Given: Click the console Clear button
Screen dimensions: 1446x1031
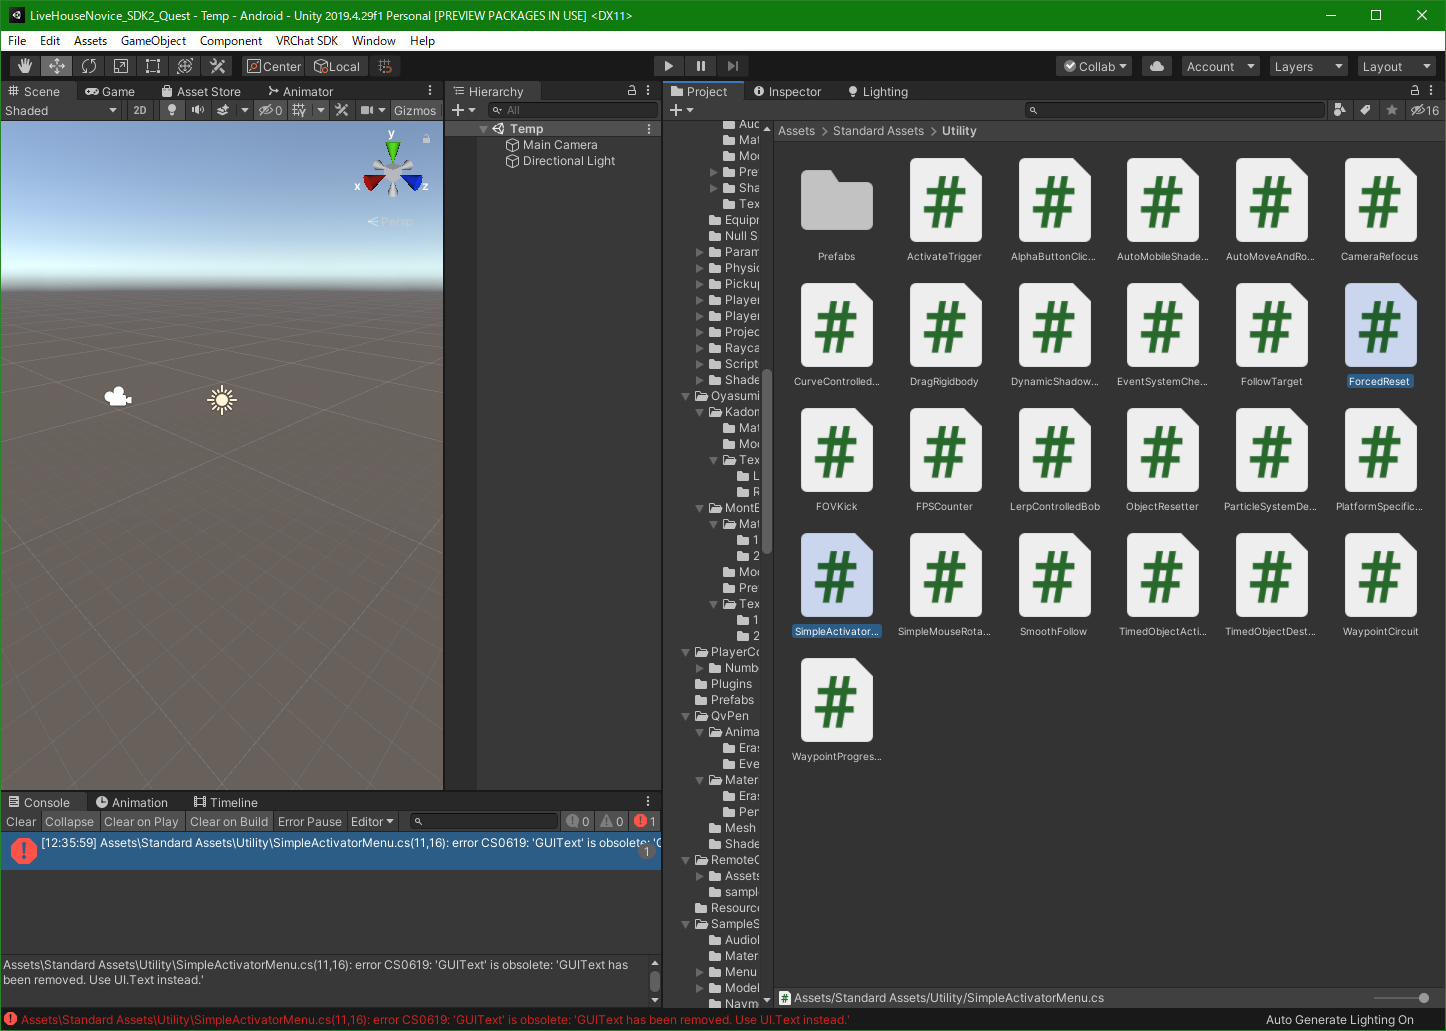Looking at the screenshot, I should pyautogui.click(x=21, y=821).
